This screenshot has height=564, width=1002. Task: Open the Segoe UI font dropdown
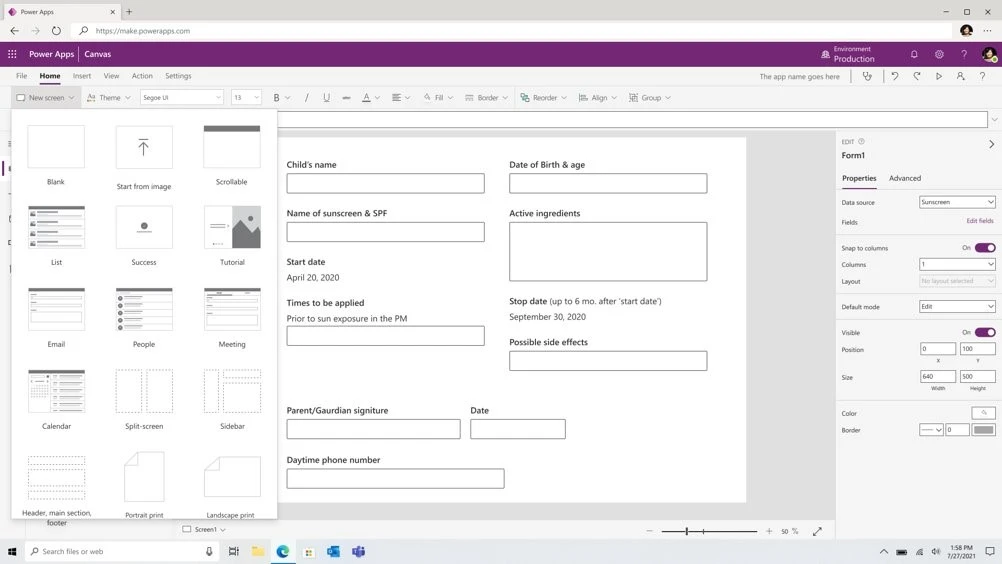pyautogui.click(x=181, y=98)
